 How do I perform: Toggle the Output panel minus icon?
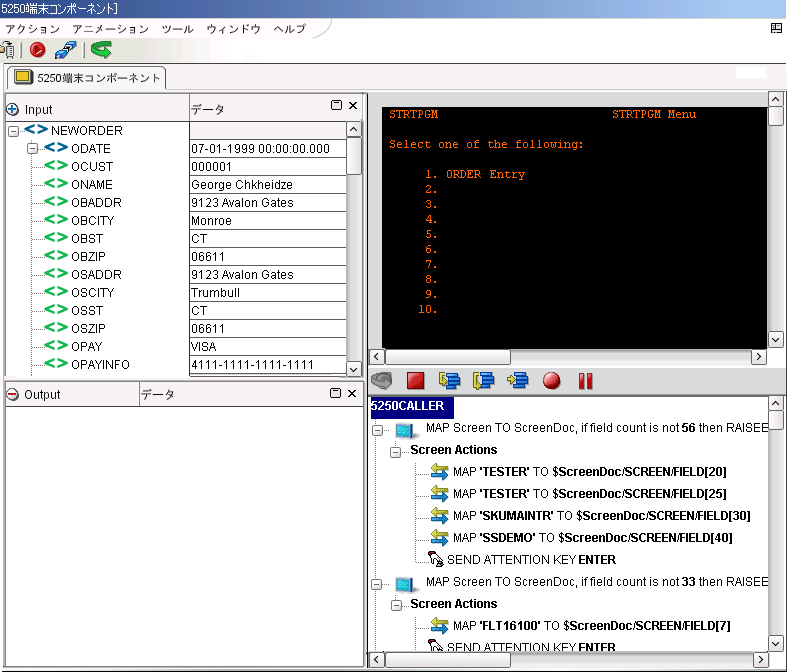(x=13, y=394)
